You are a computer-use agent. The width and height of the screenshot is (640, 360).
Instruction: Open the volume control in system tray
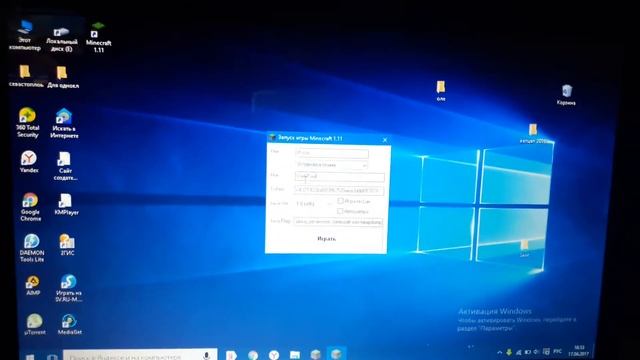(536, 352)
